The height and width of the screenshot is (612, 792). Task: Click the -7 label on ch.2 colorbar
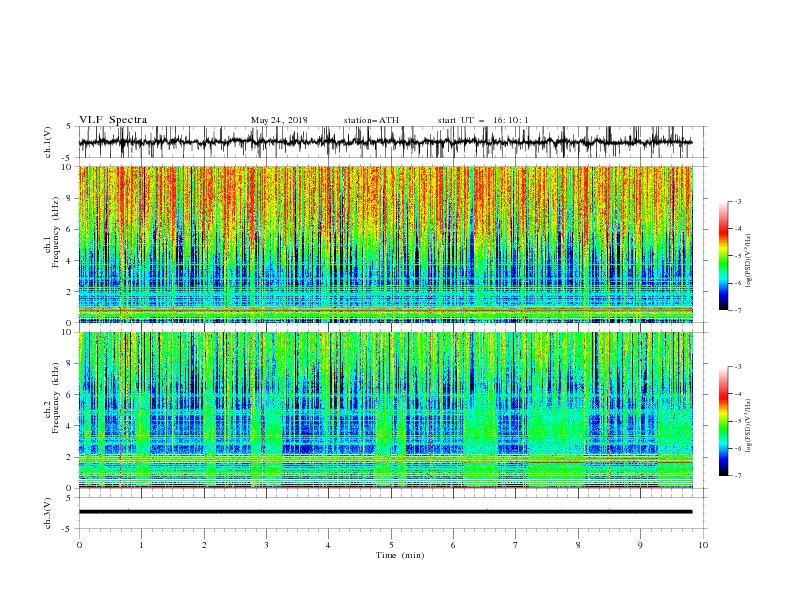coord(738,476)
